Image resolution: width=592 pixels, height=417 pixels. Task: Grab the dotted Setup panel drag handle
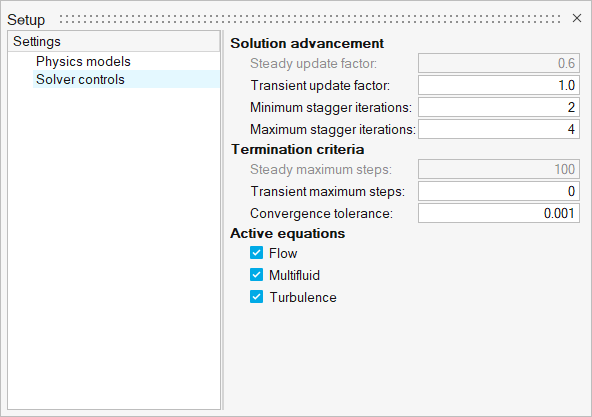(x=310, y=19)
